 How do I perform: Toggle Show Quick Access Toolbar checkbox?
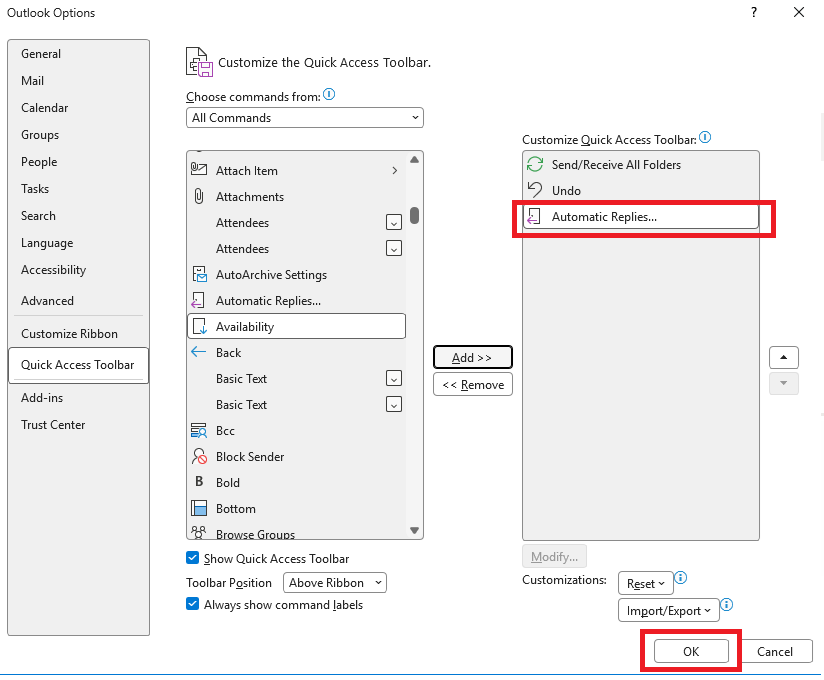click(192, 558)
